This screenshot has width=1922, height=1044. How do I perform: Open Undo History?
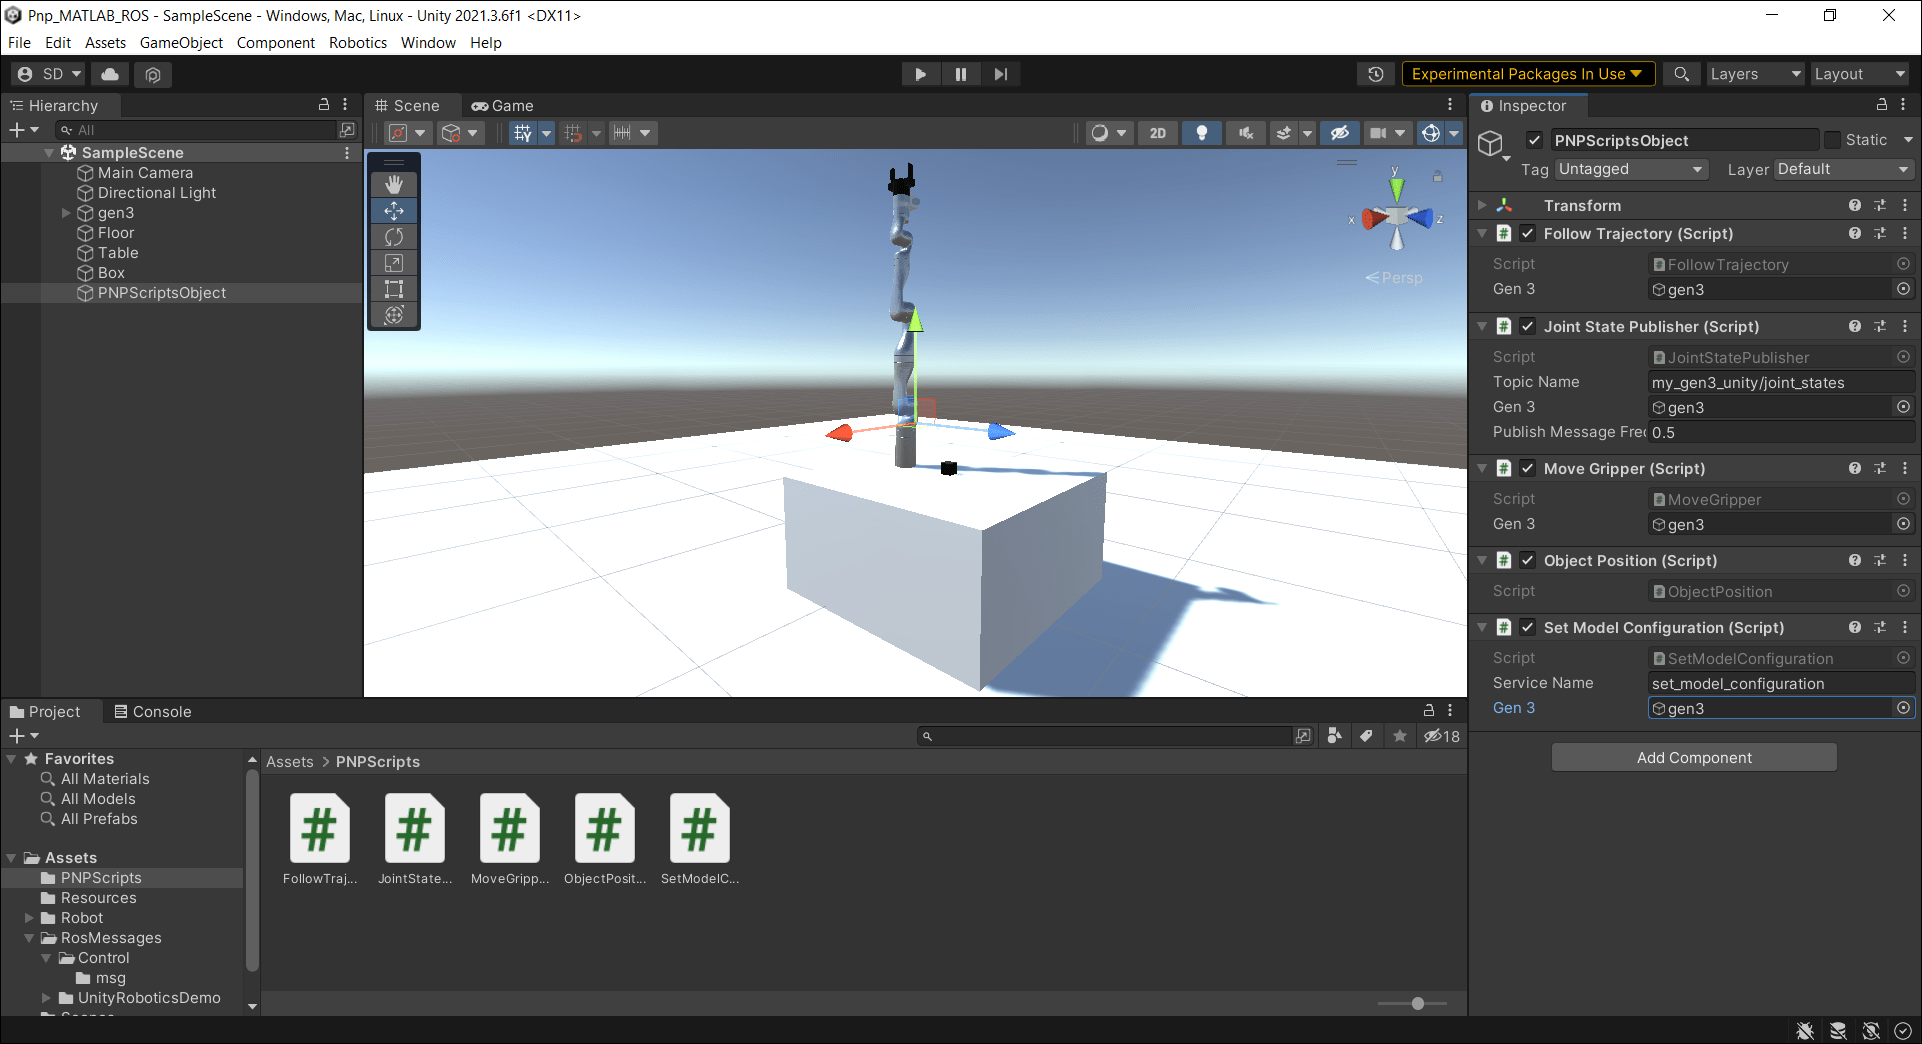click(x=1376, y=74)
